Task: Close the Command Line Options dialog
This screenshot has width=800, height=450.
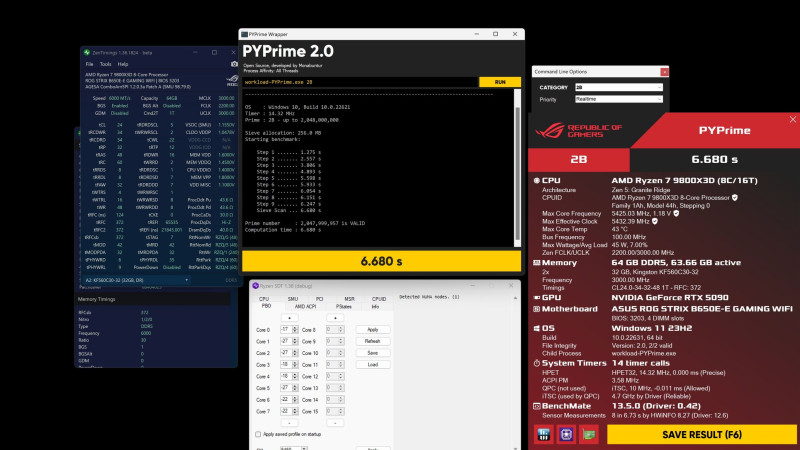Action: pyautogui.click(x=664, y=72)
